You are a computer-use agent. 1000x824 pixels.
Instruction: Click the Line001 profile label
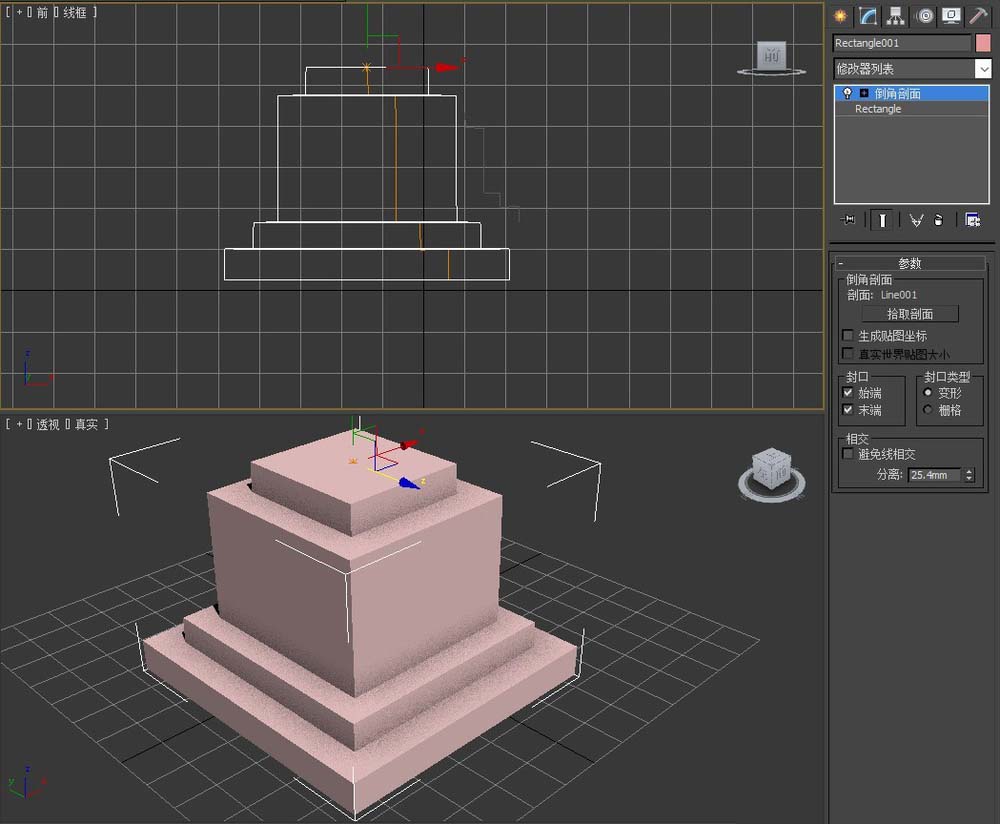[899, 295]
